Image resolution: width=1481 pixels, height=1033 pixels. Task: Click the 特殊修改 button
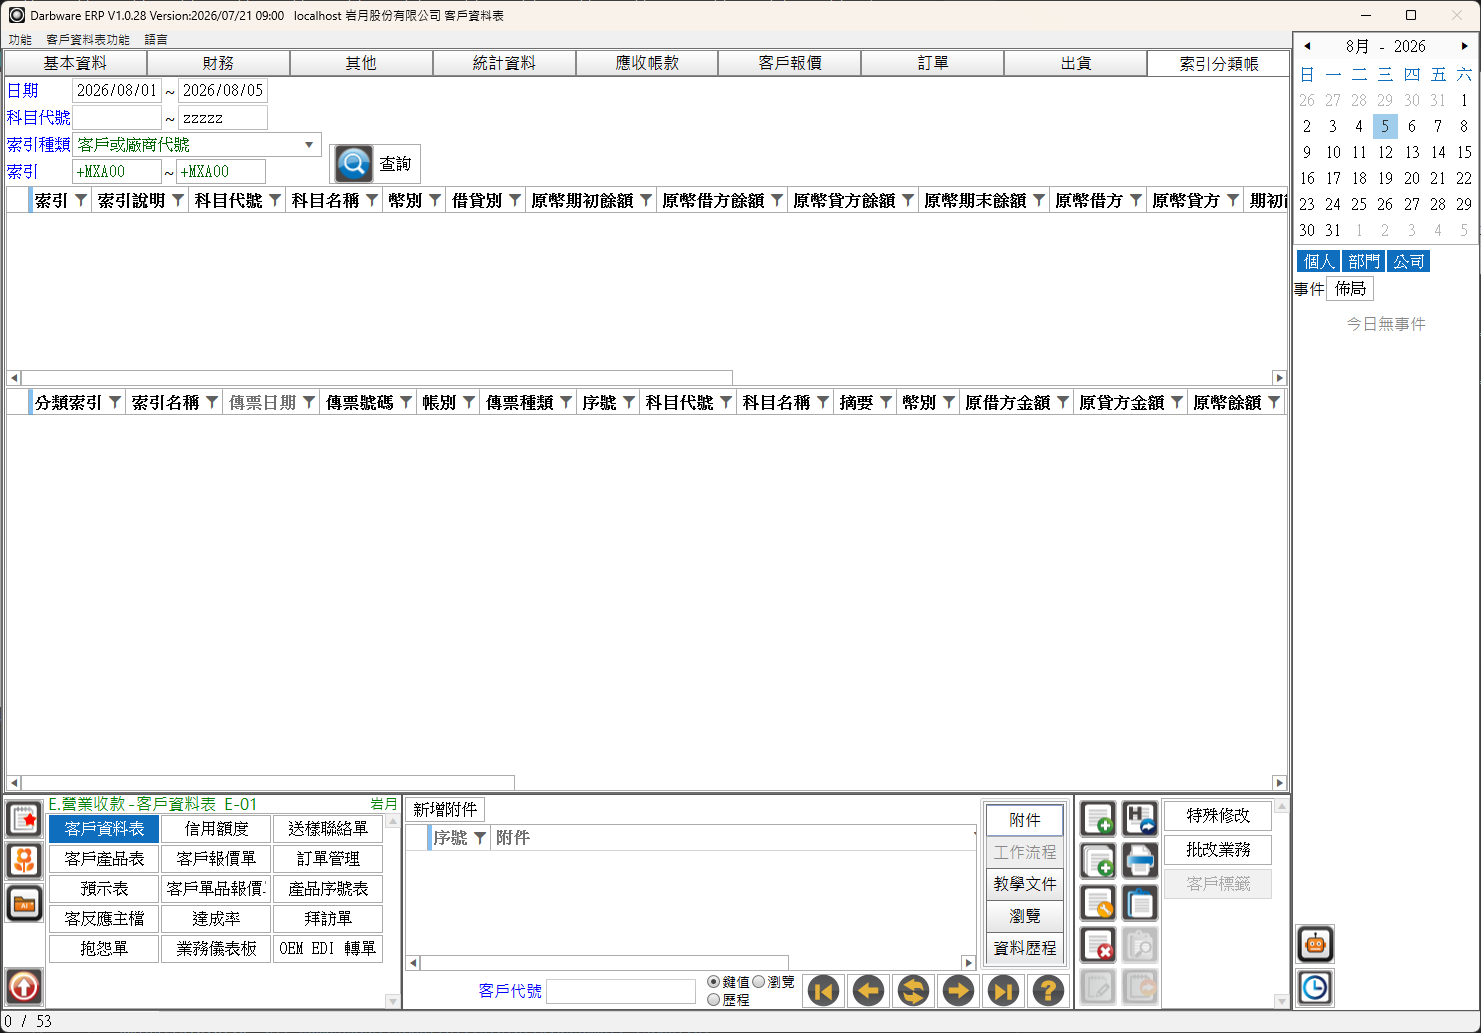(x=1218, y=816)
